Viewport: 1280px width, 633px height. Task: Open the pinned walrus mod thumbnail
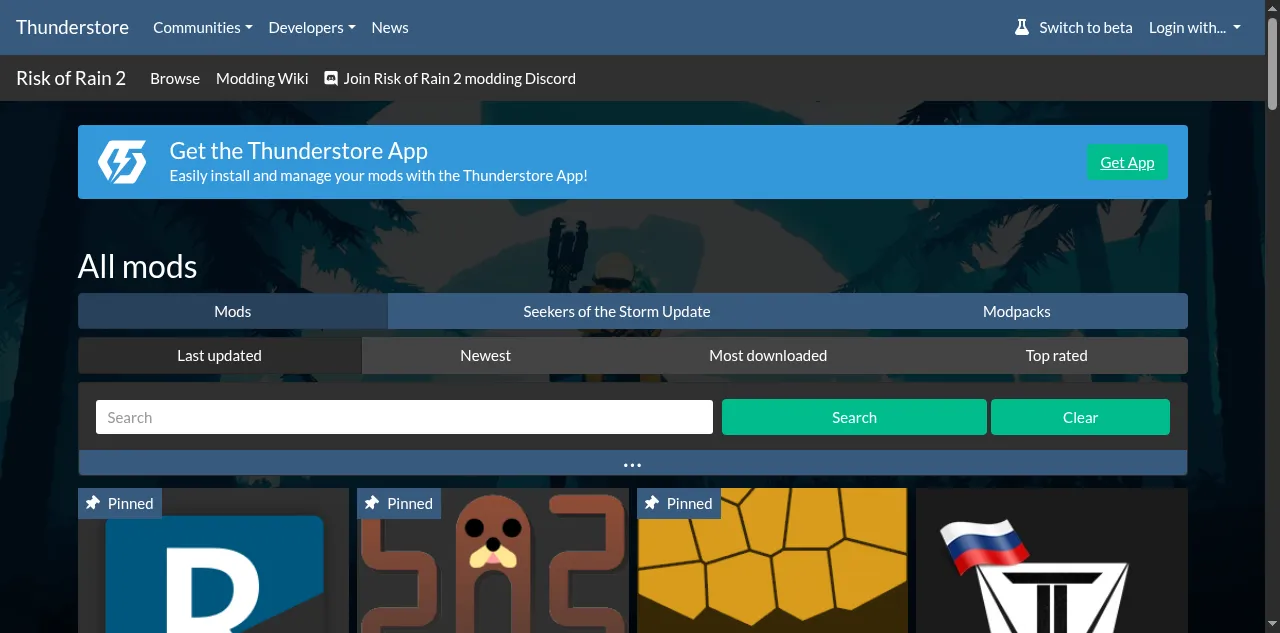(x=493, y=560)
